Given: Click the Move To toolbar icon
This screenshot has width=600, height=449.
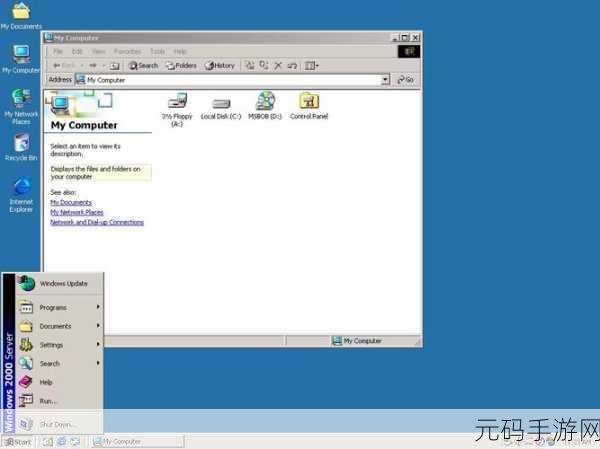Looking at the screenshot, I should [249, 65].
